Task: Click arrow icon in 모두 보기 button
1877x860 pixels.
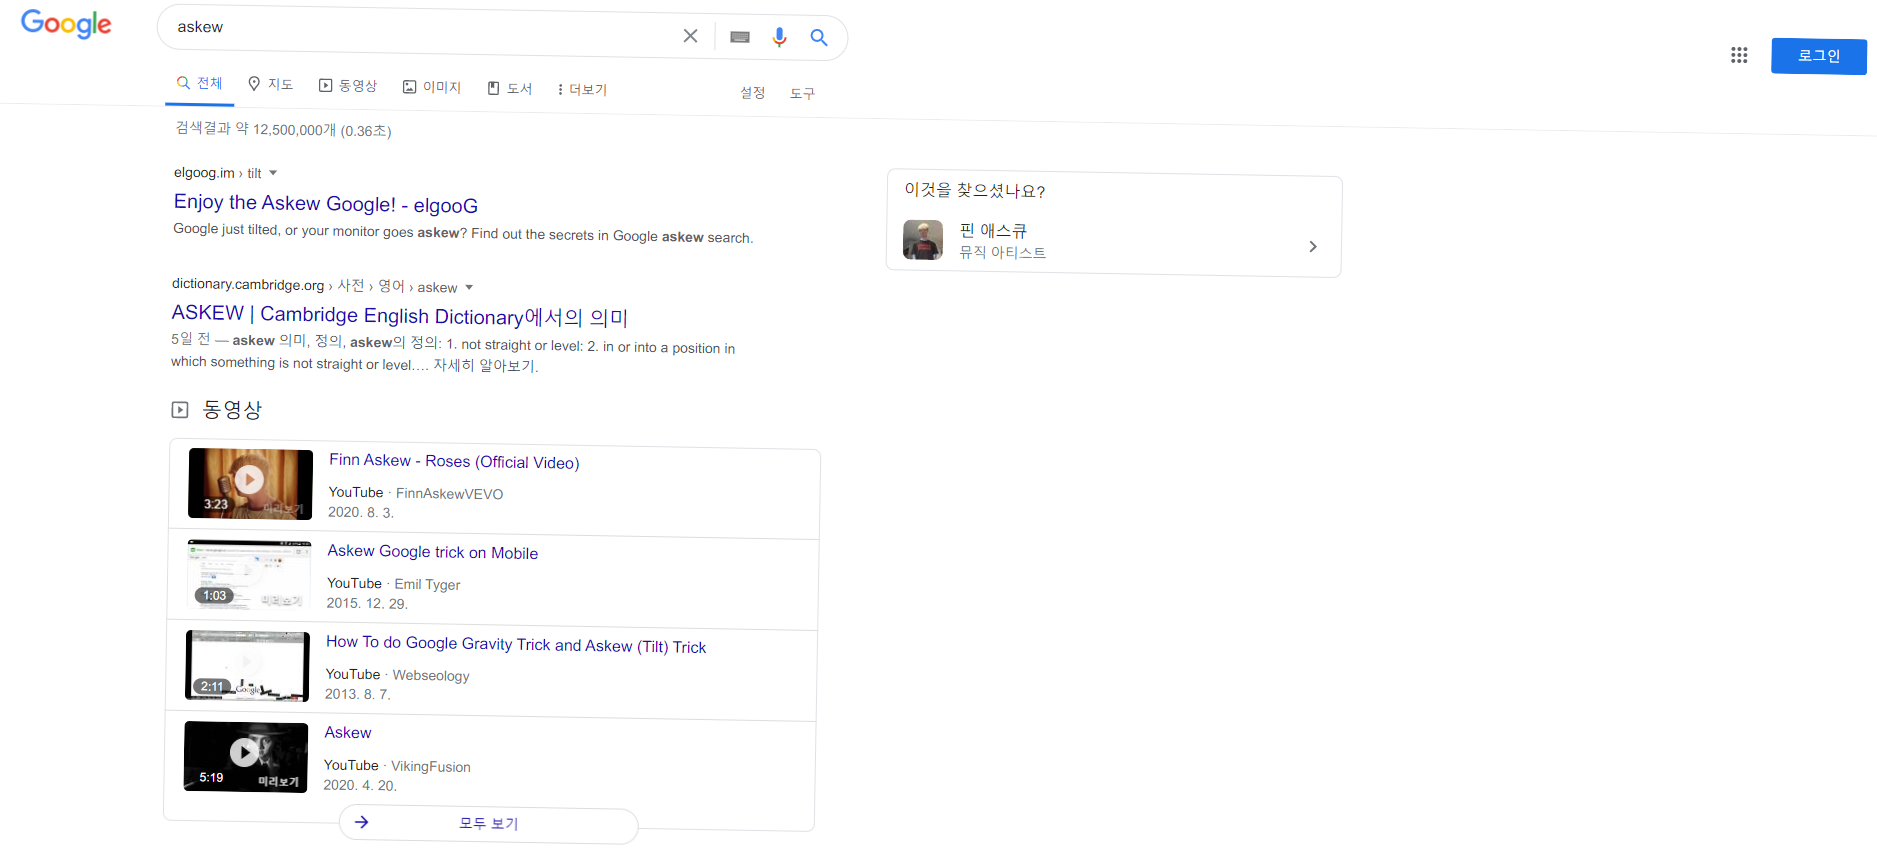Action: [x=362, y=822]
